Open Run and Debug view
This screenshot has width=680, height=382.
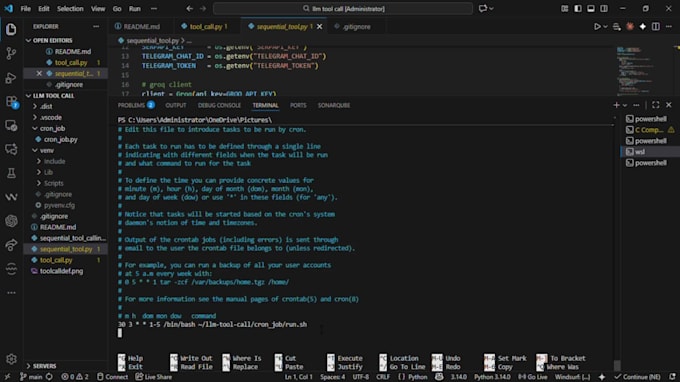pos(11,78)
